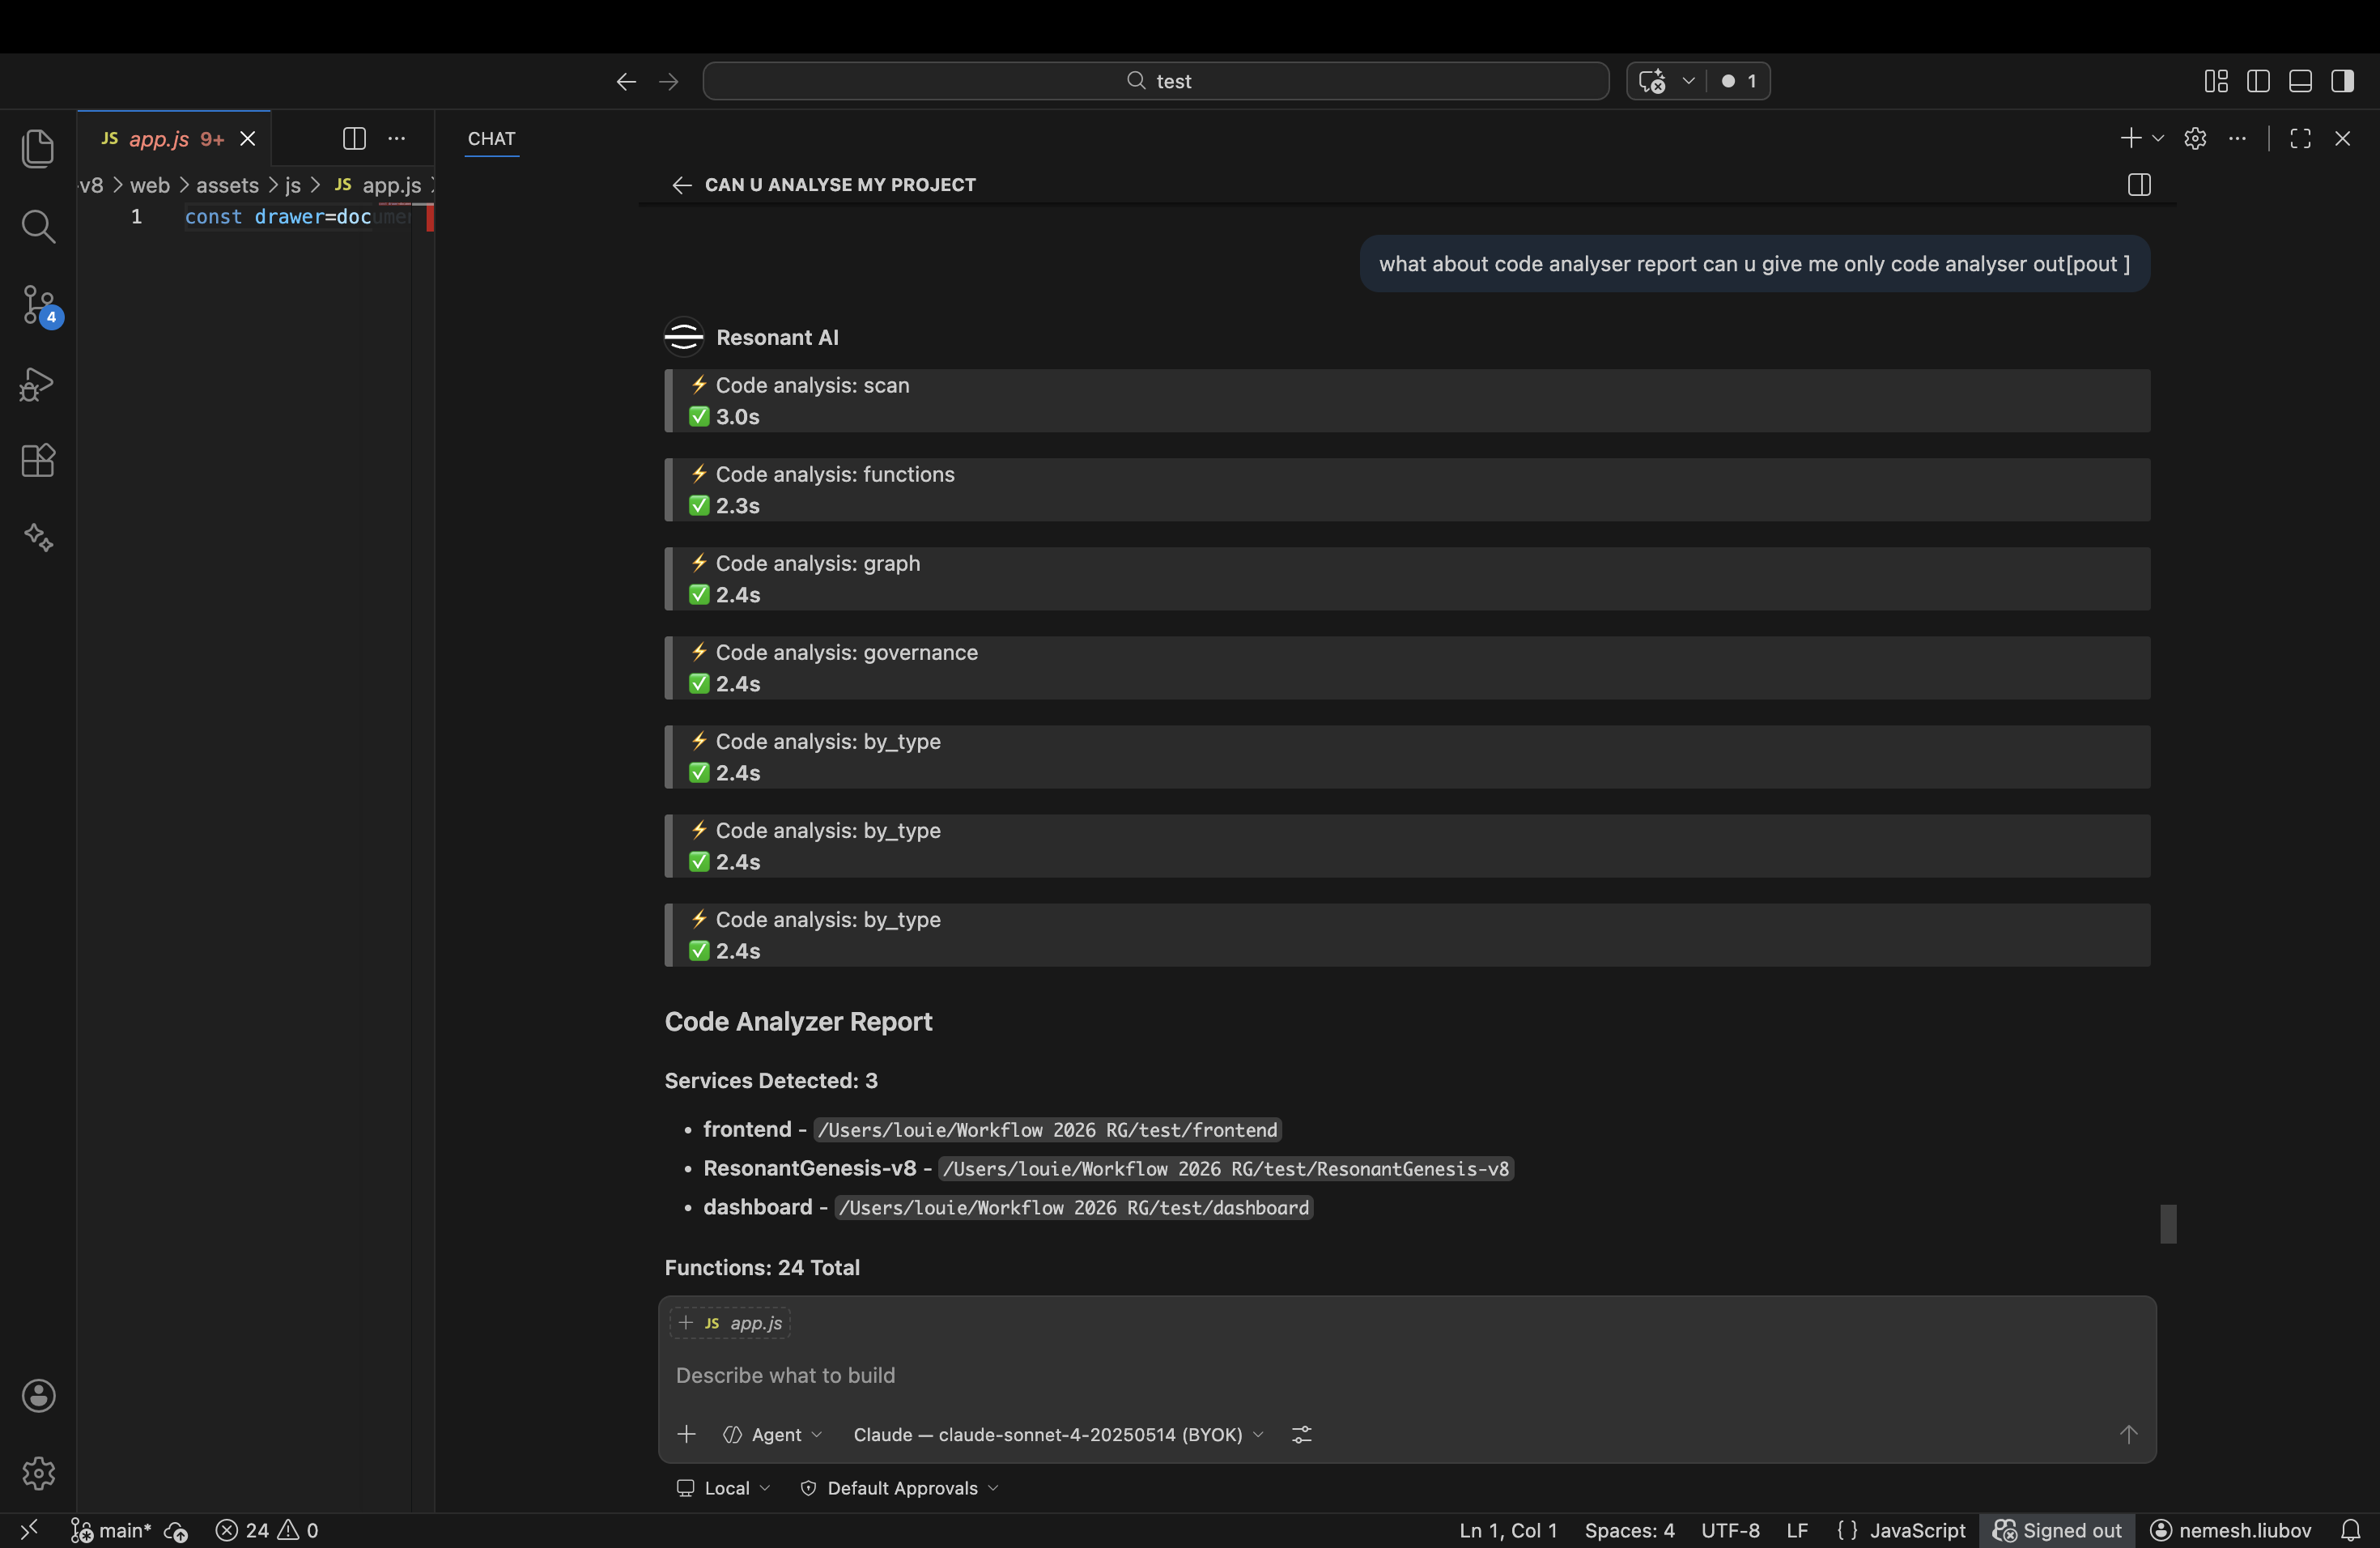Switch to the CHAT tab
The width and height of the screenshot is (2380, 1548).
491,139
